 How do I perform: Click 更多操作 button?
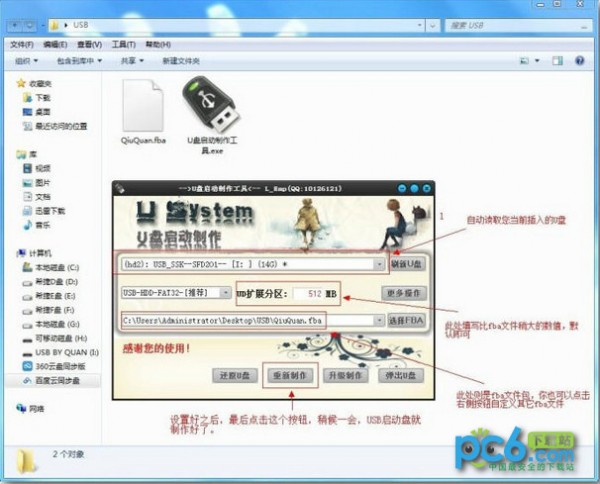[x=404, y=293]
